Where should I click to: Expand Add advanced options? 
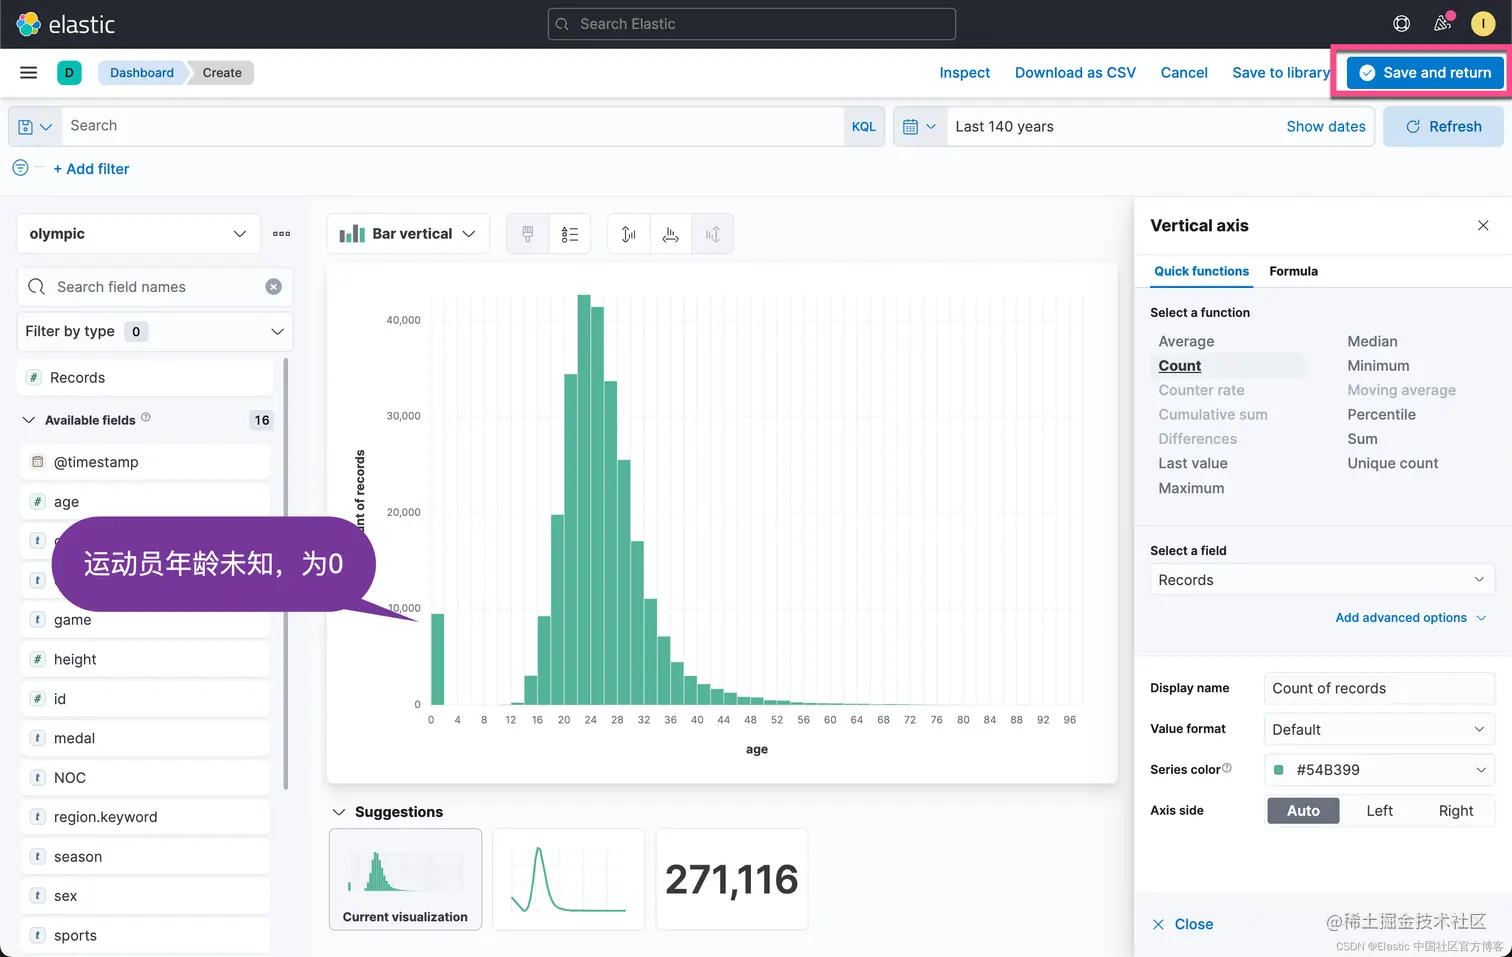click(x=1410, y=618)
